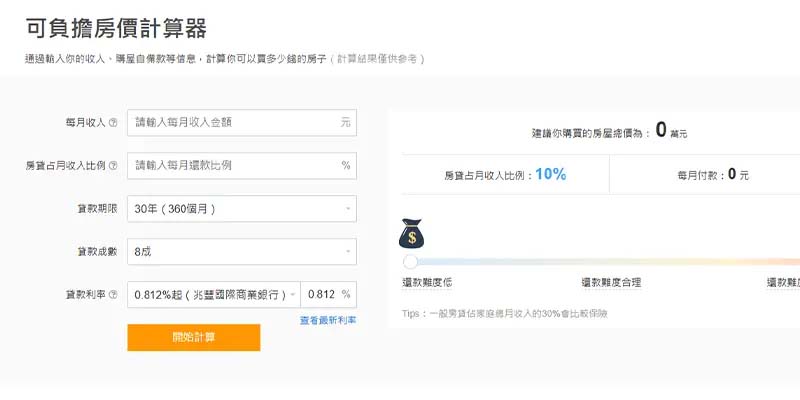Click the 還款難度合理 slider label

612,283
